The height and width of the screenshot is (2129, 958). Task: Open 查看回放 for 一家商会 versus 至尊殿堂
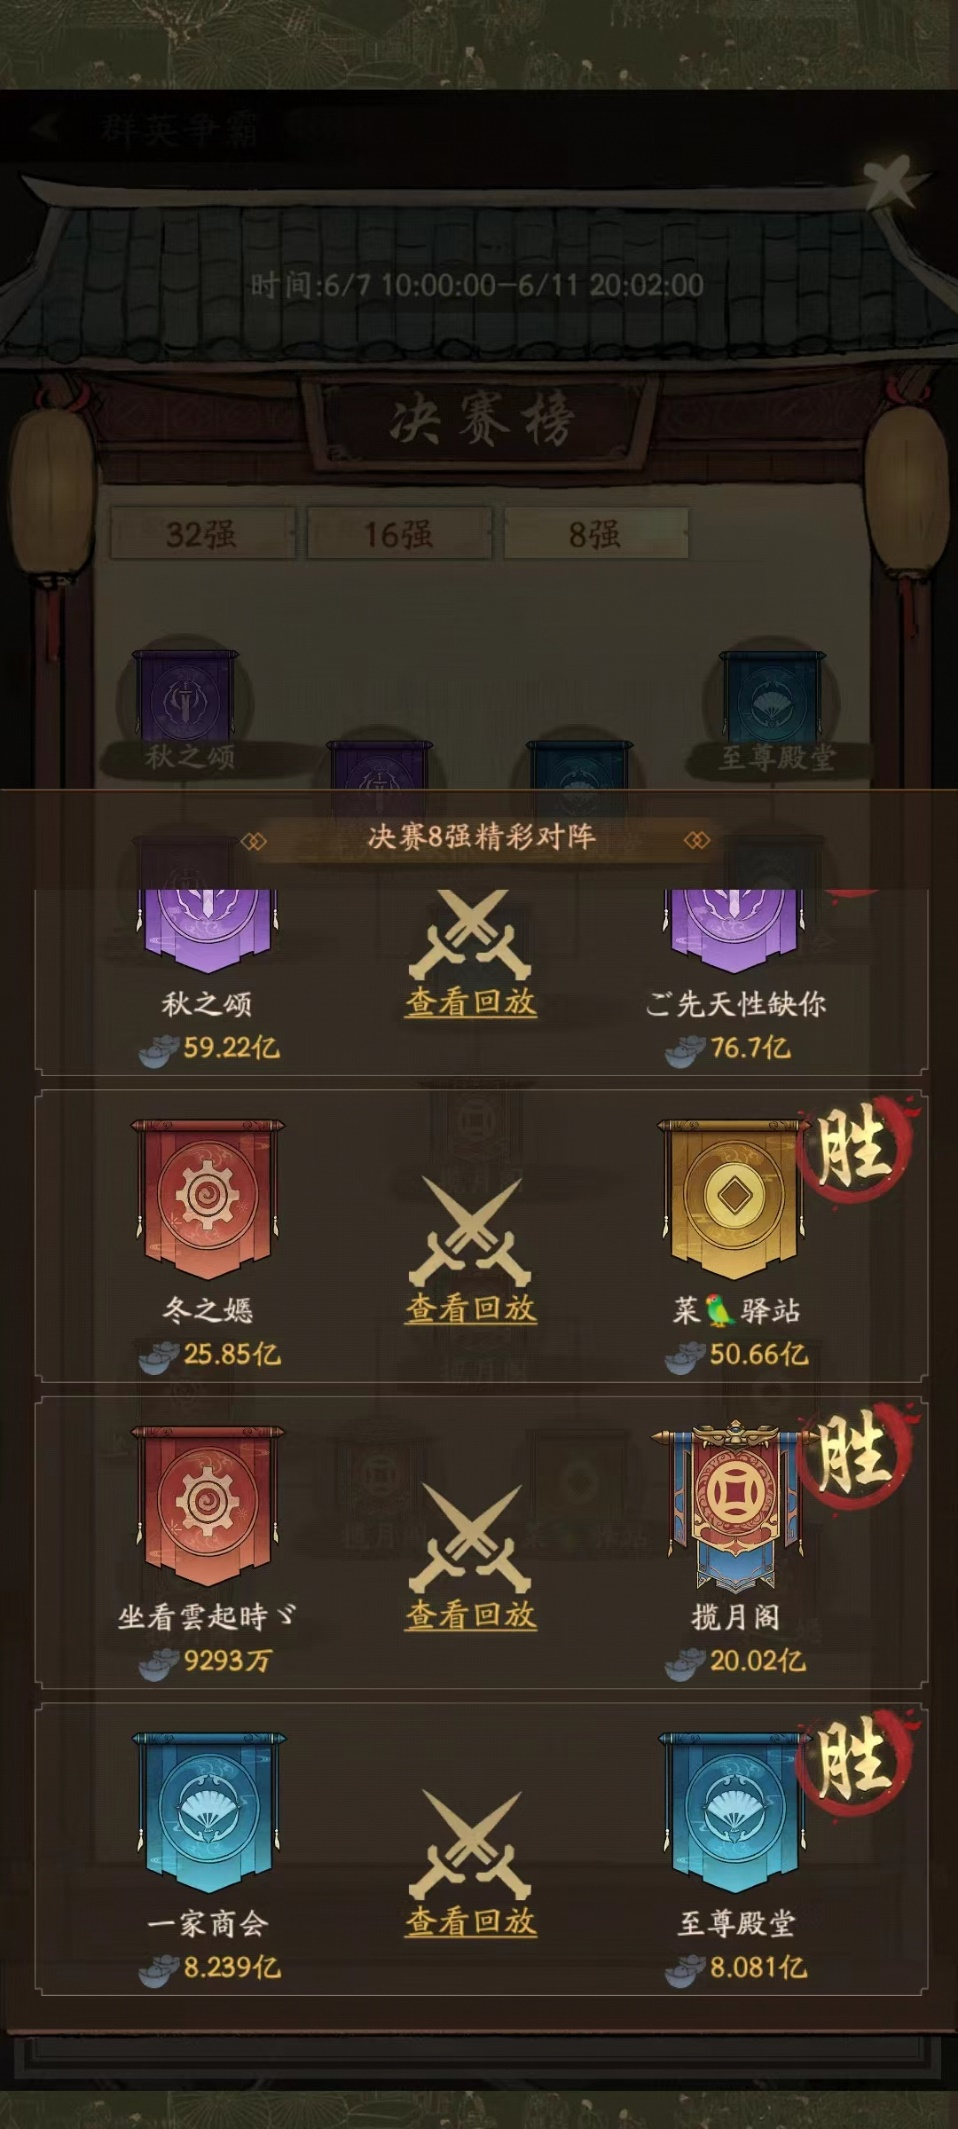pyautogui.click(x=471, y=1921)
